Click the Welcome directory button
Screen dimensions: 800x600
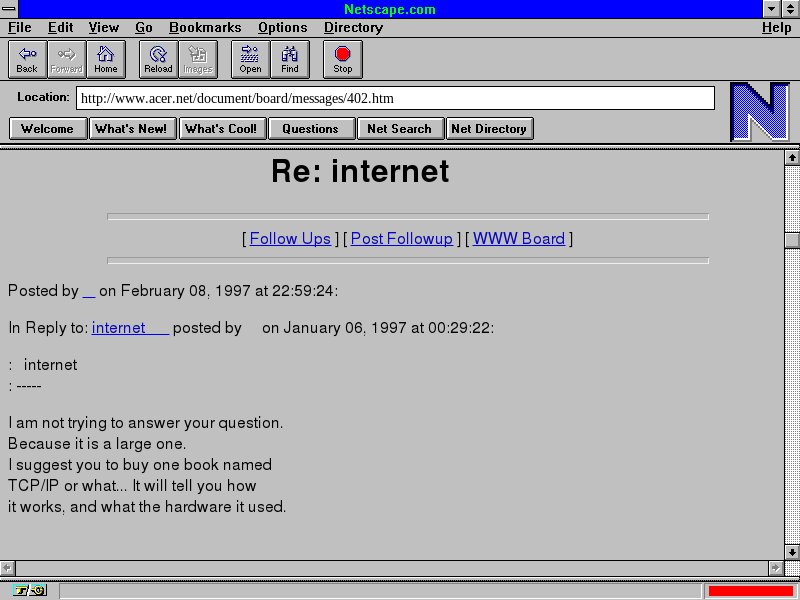48,129
